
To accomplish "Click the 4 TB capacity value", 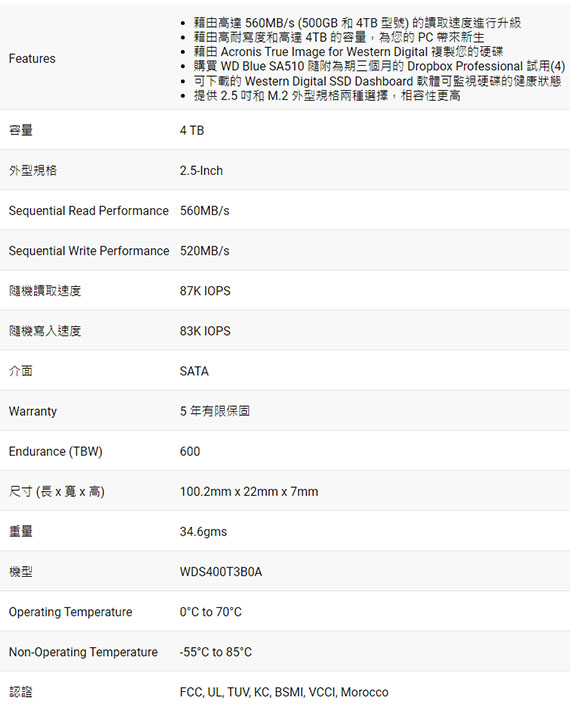I will click(x=192, y=130).
